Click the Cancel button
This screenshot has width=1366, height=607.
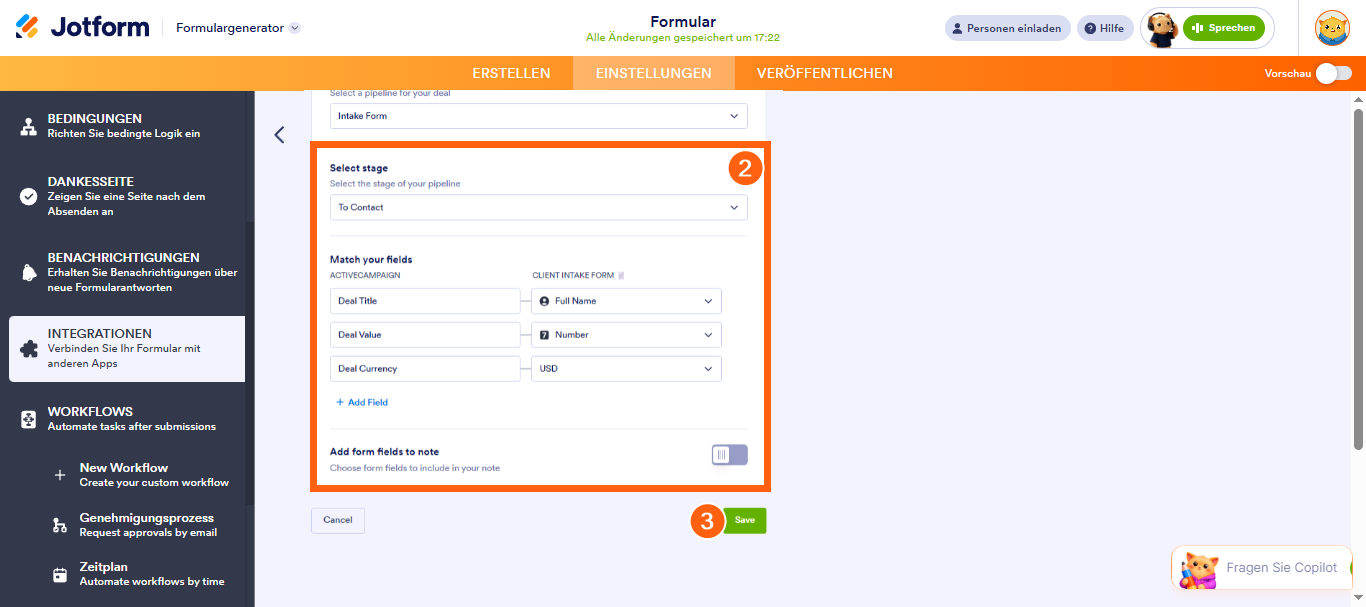[338, 520]
